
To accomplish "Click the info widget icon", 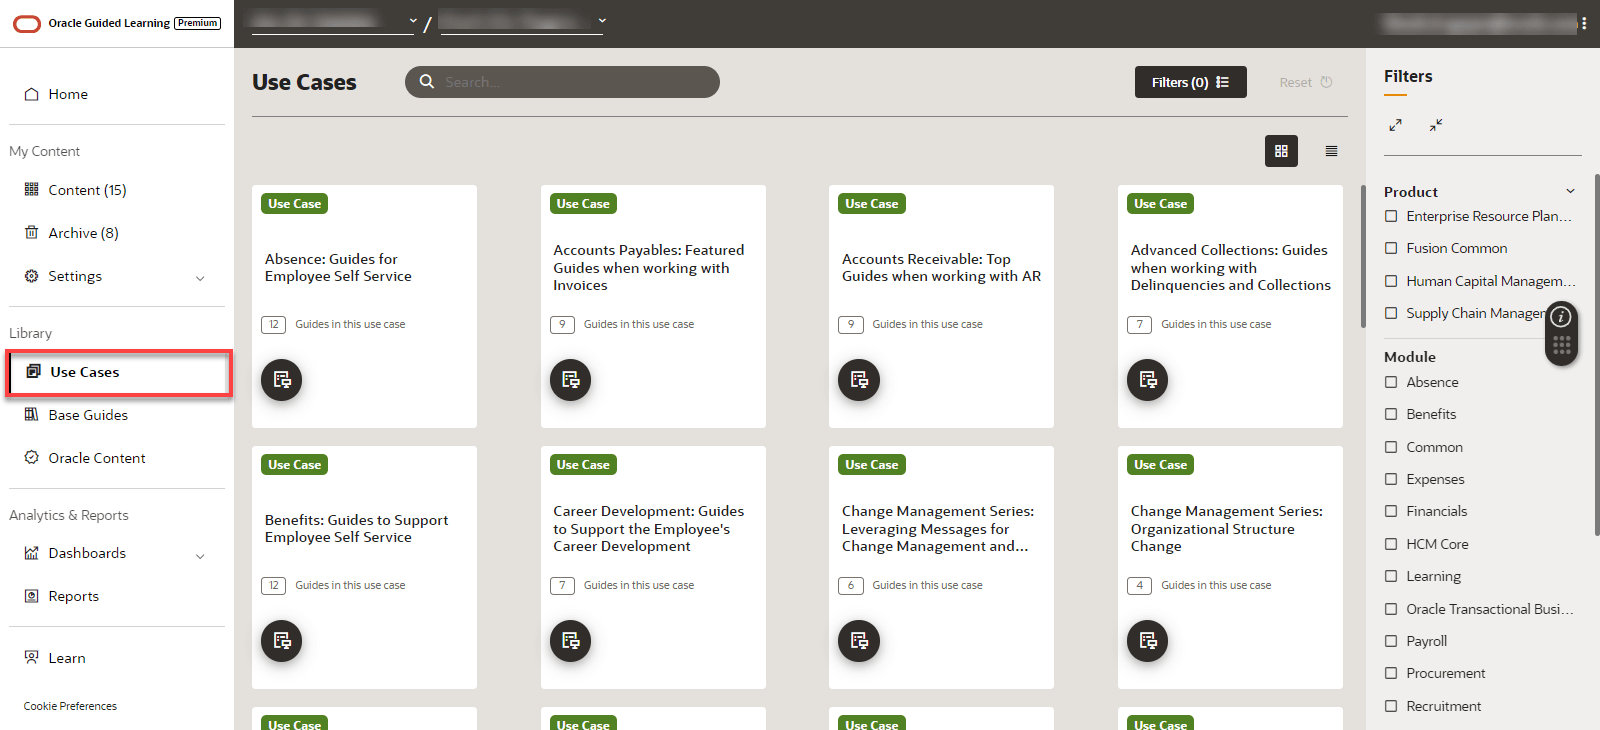I will click(1561, 317).
